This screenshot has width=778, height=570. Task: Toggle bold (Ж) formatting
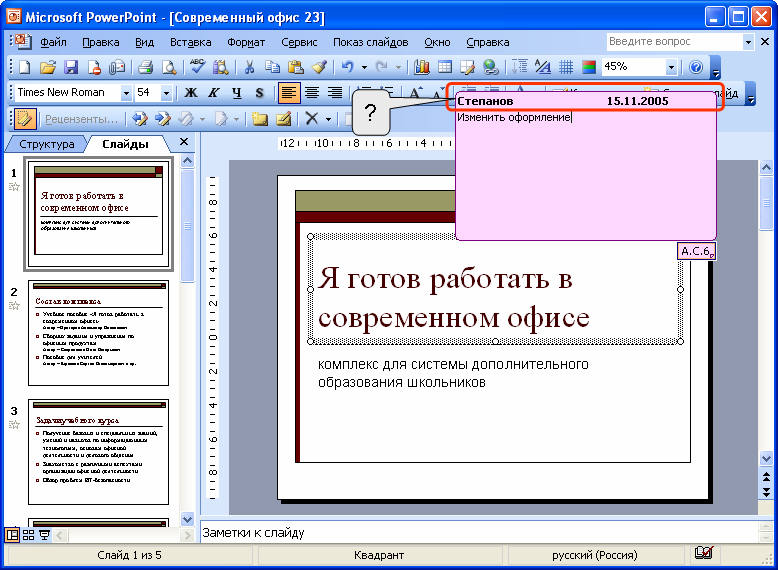pyautogui.click(x=191, y=93)
